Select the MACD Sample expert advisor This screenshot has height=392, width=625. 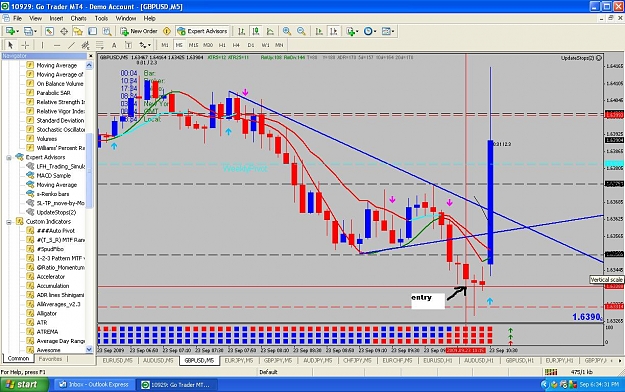click(x=53, y=176)
